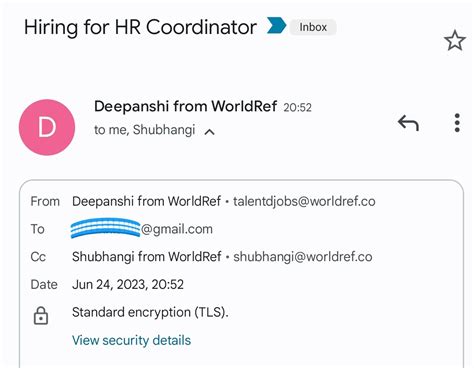The height and width of the screenshot is (368, 474).
Task: Collapse recipient details chevron
Action: pyautogui.click(x=209, y=132)
